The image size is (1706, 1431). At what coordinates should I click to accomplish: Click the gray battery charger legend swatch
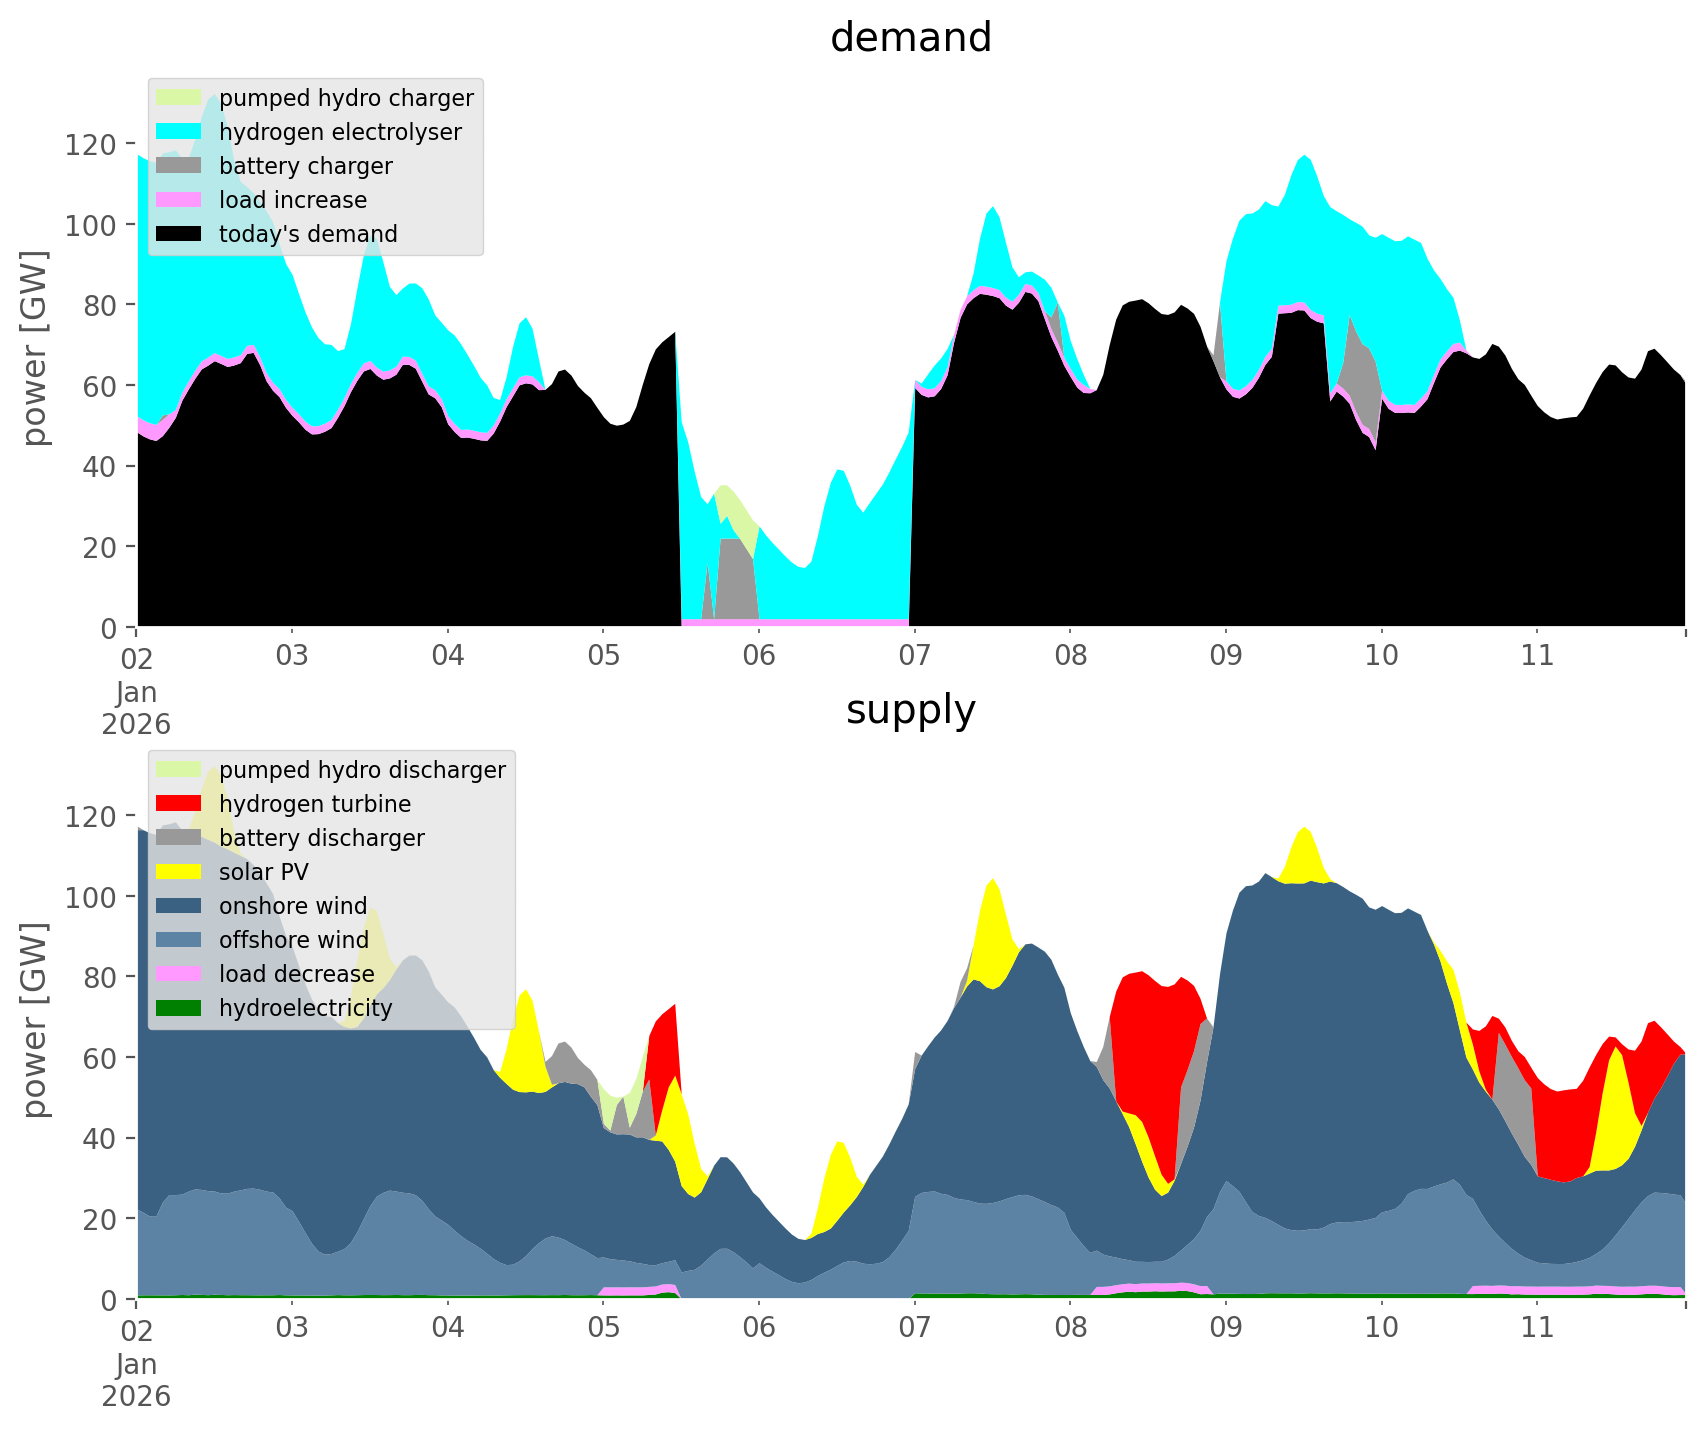click(180, 166)
